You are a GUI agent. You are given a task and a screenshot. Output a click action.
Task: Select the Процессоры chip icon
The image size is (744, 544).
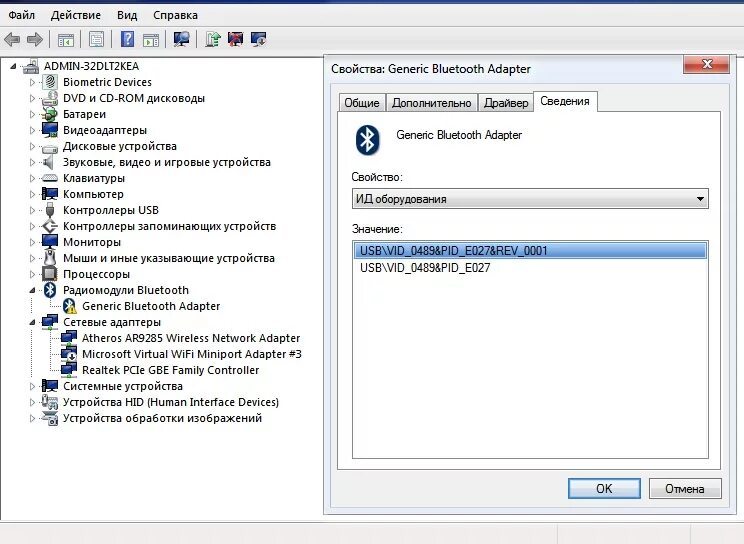(49, 274)
